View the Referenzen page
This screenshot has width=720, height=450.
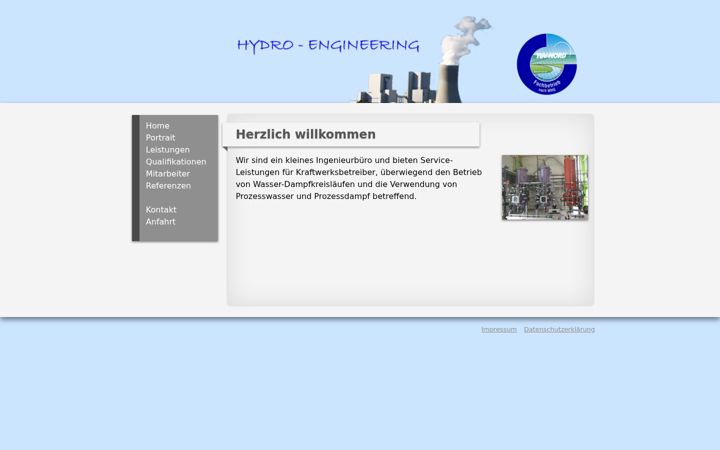click(x=168, y=186)
